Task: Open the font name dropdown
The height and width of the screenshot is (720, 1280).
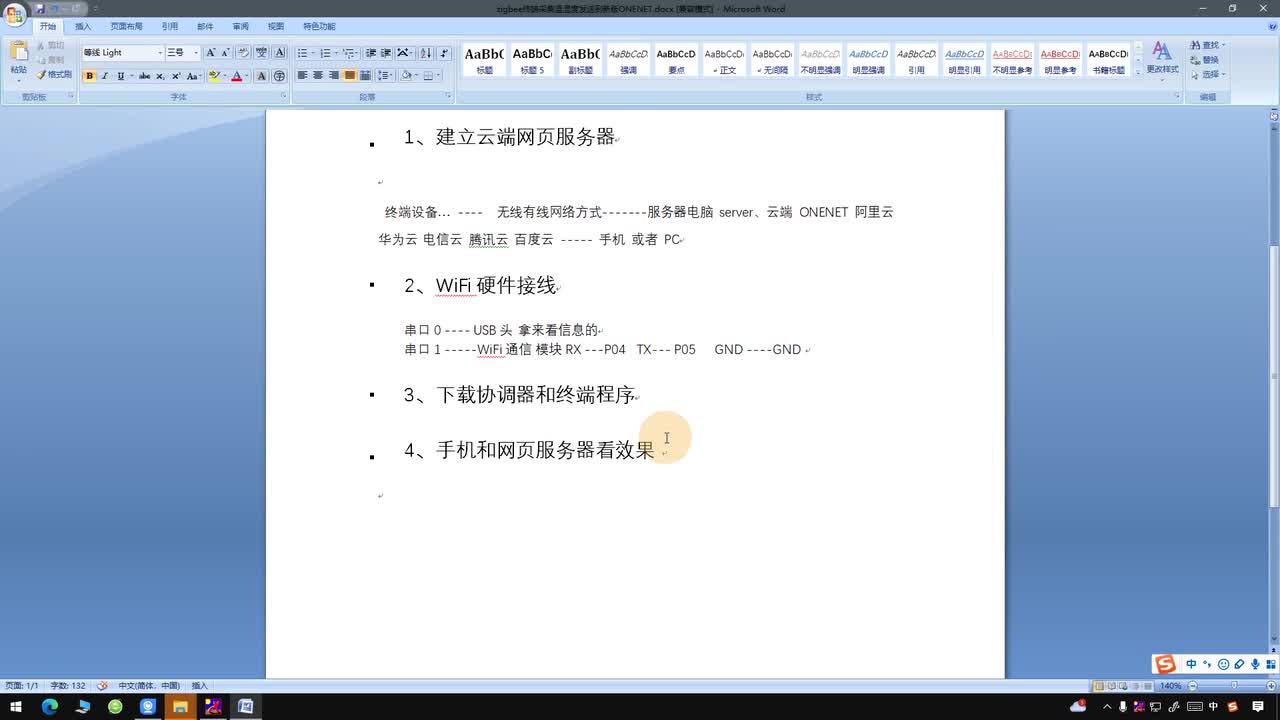Action: point(160,52)
